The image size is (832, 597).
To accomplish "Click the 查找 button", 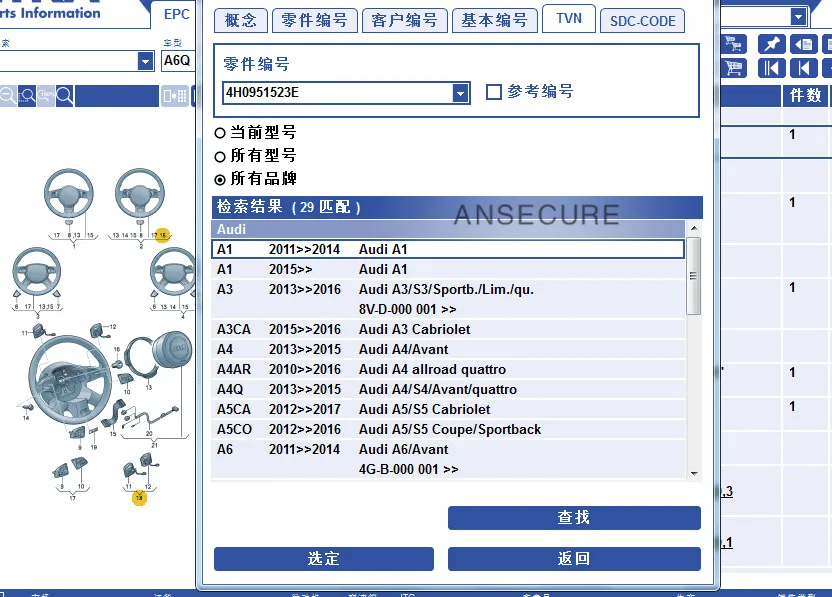I will pos(574,517).
